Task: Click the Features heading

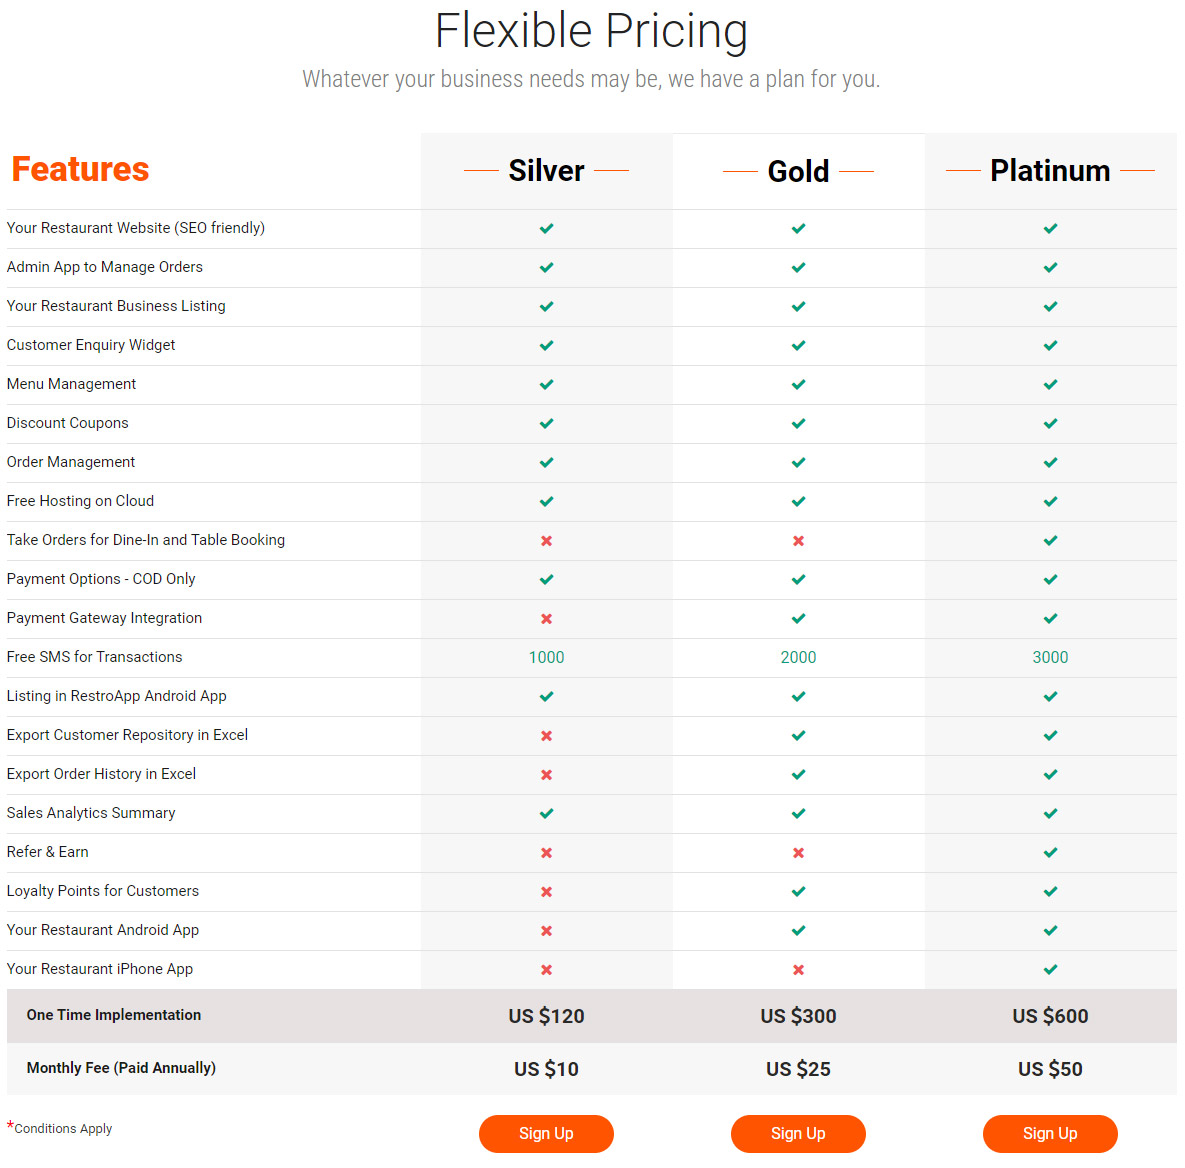Action: [x=80, y=169]
